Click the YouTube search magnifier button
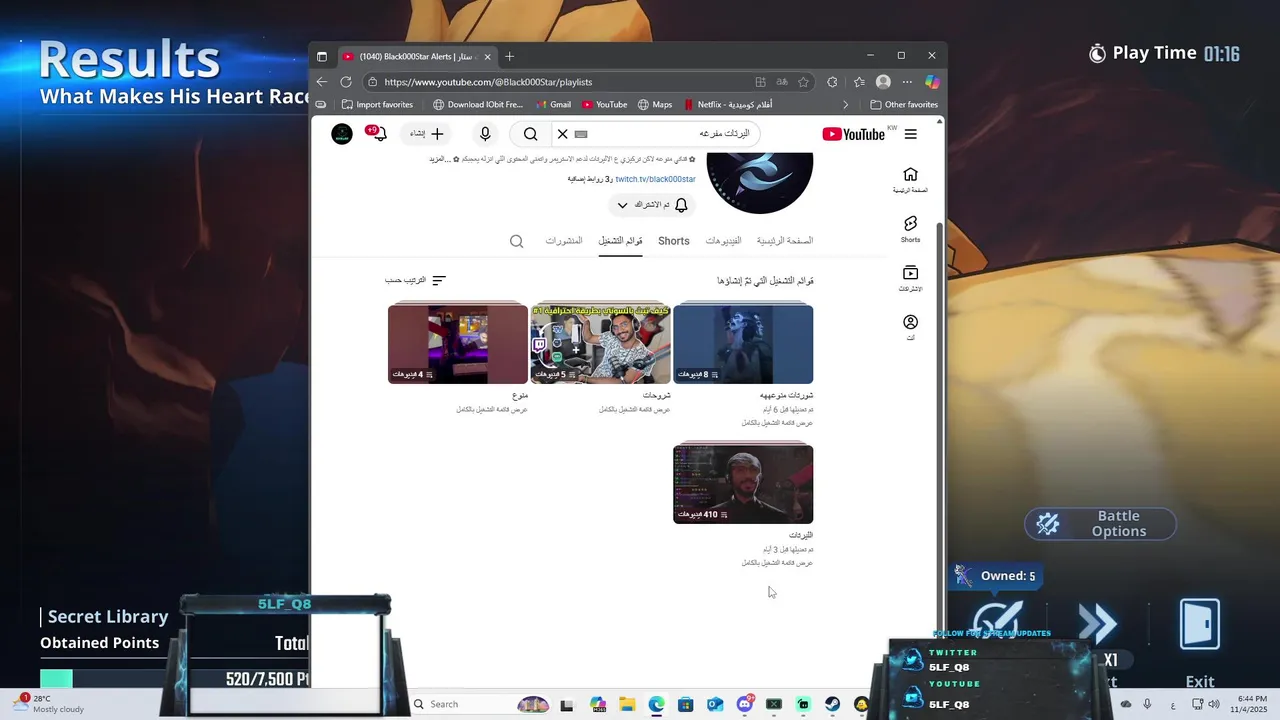This screenshot has width=1280, height=720. tap(531, 134)
